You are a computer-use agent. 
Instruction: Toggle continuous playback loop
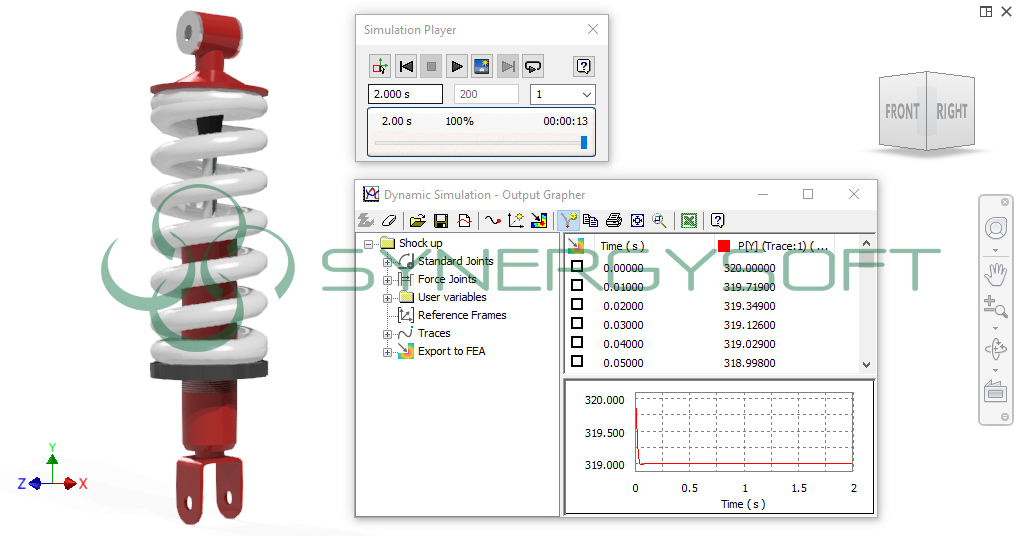point(533,66)
